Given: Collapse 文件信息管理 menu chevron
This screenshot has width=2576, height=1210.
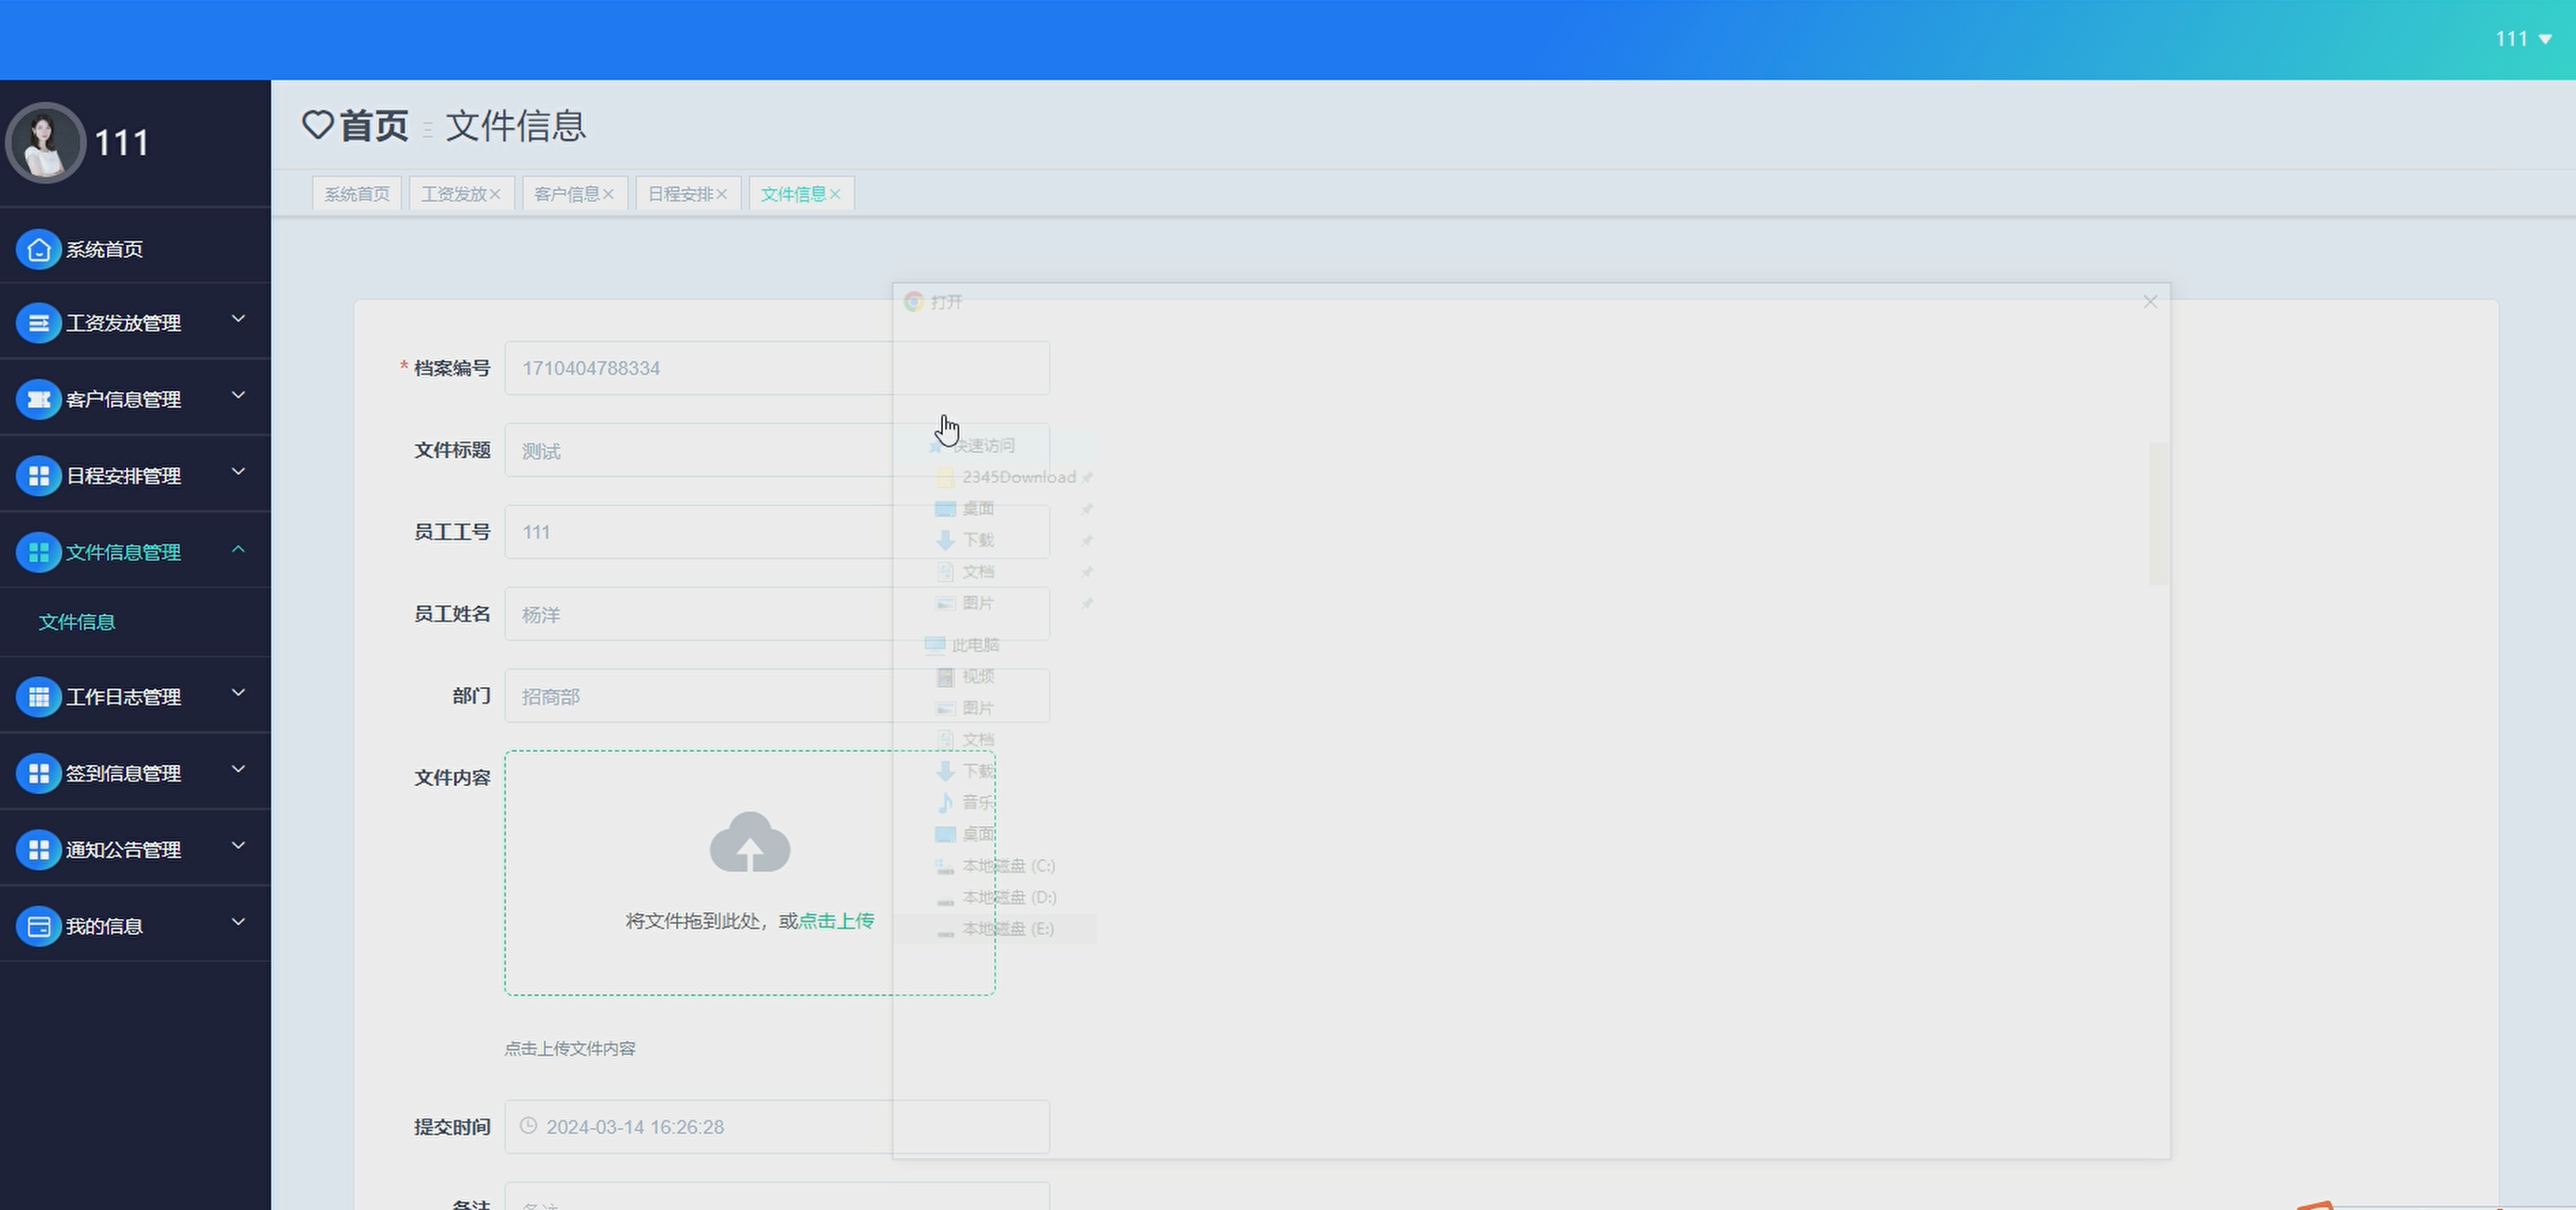Looking at the screenshot, I should pos(238,549).
